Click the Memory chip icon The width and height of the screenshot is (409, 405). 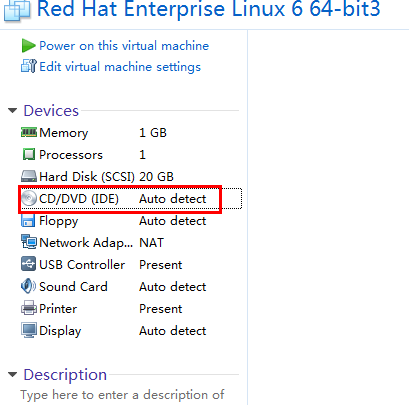(29, 132)
